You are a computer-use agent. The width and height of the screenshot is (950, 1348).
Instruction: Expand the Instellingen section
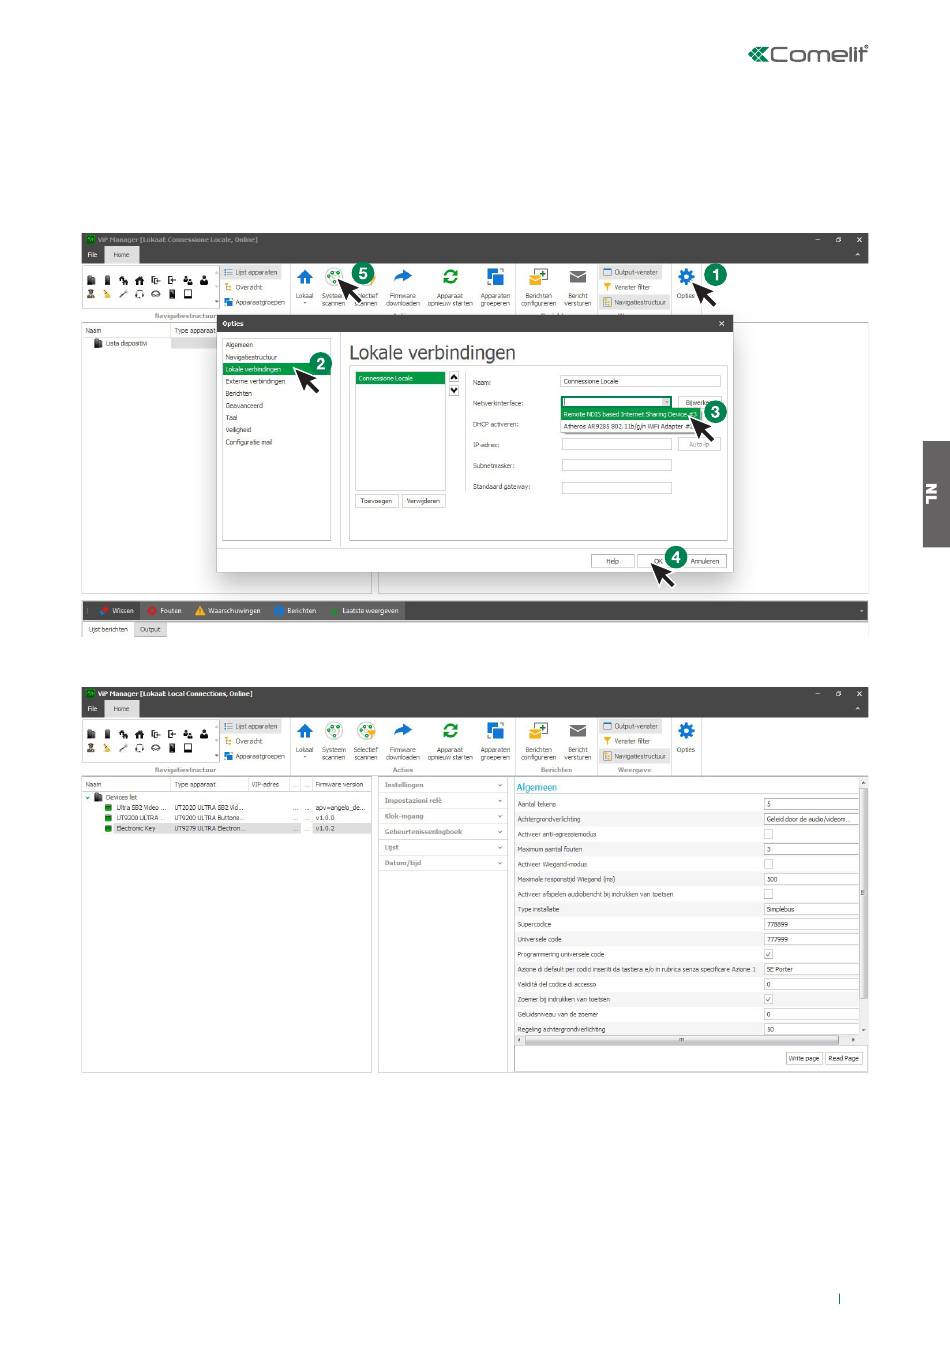[443, 785]
